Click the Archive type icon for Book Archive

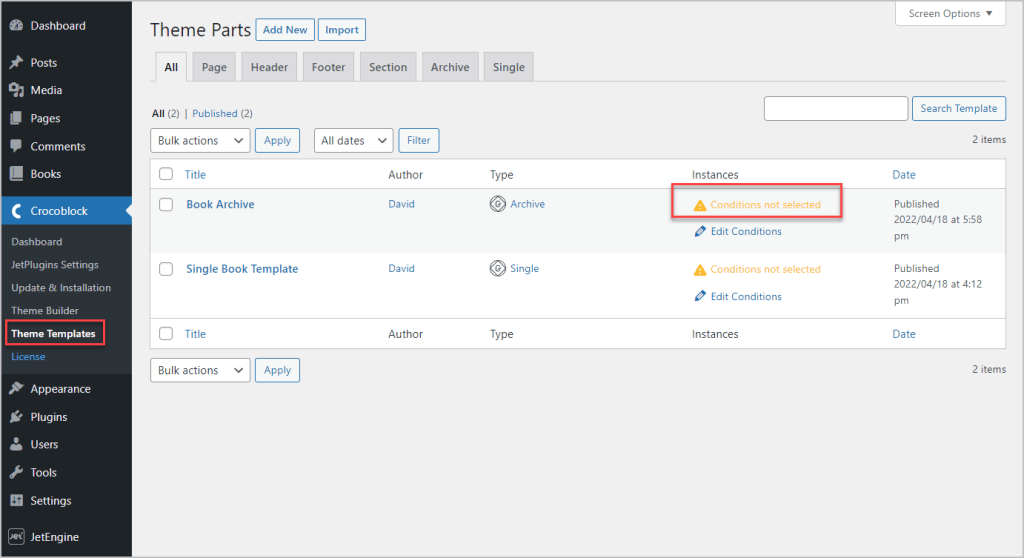click(x=498, y=204)
